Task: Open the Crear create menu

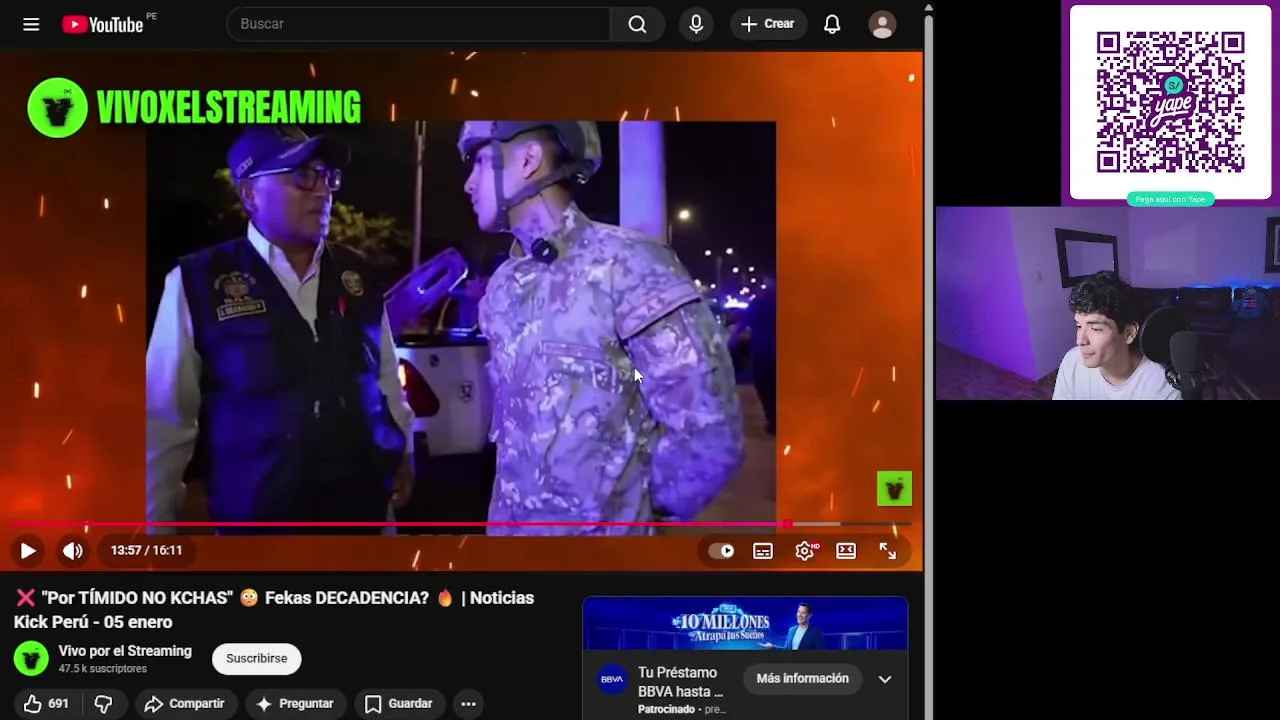Action: point(768,24)
